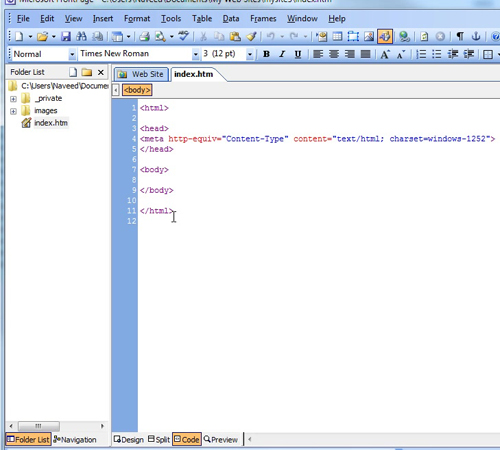Toggle Show All paragraph marks icon

click(460, 36)
